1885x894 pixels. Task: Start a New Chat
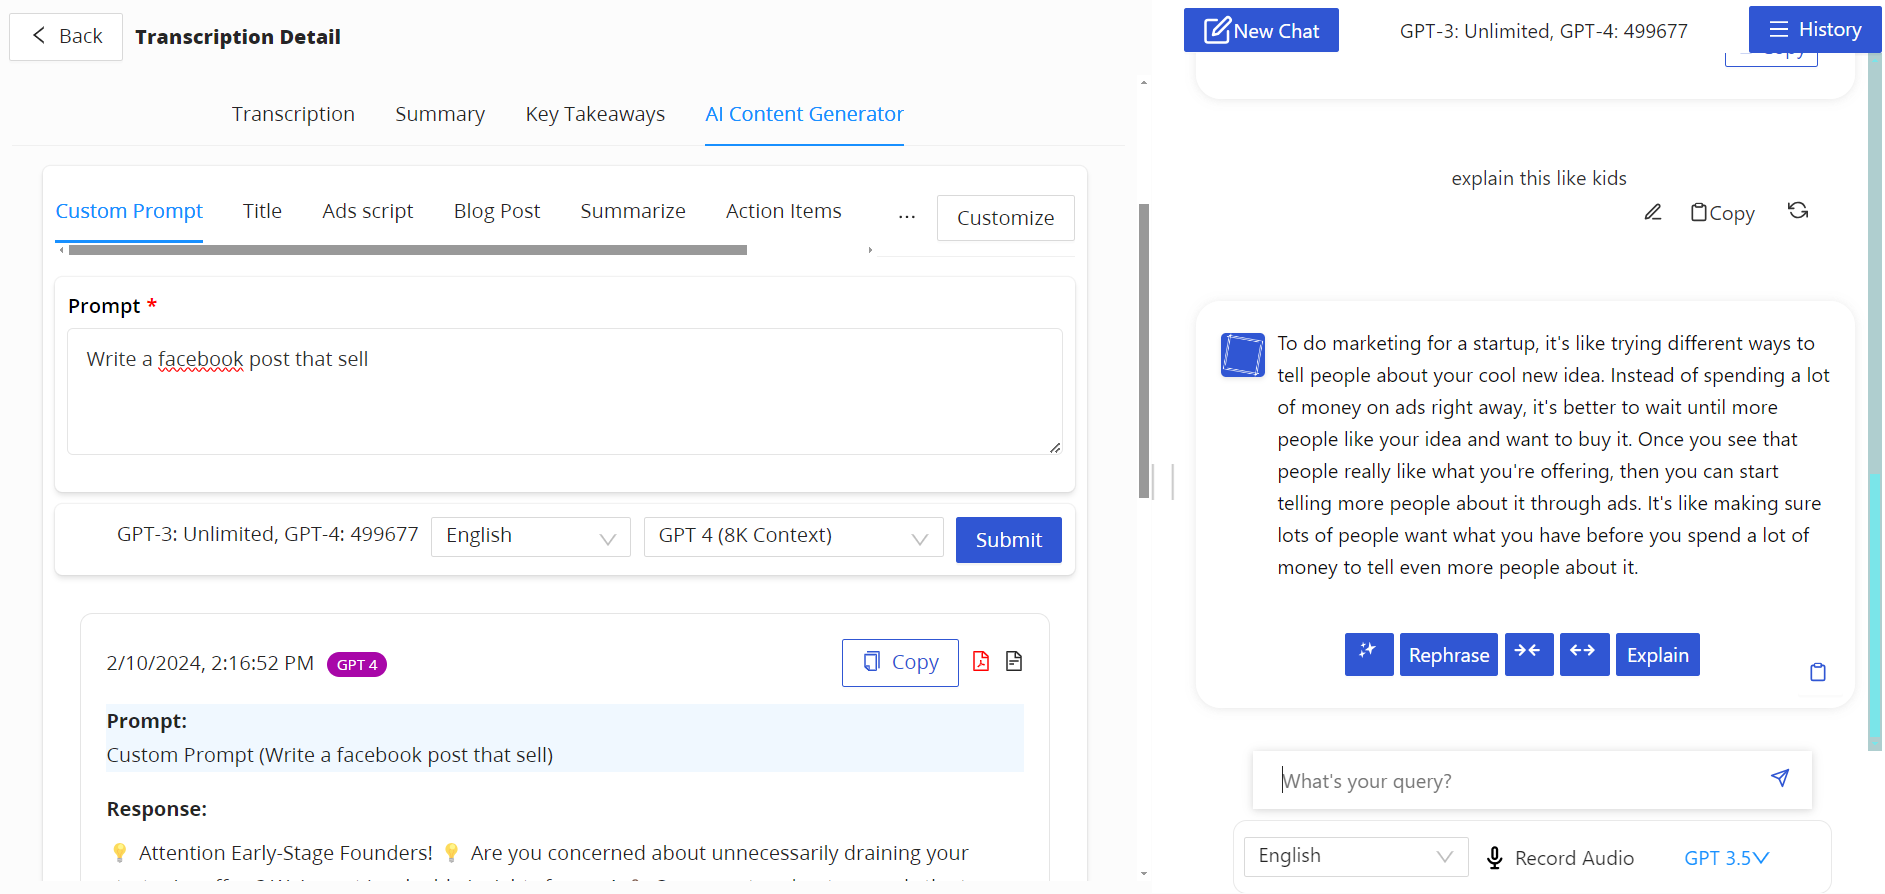(x=1261, y=30)
